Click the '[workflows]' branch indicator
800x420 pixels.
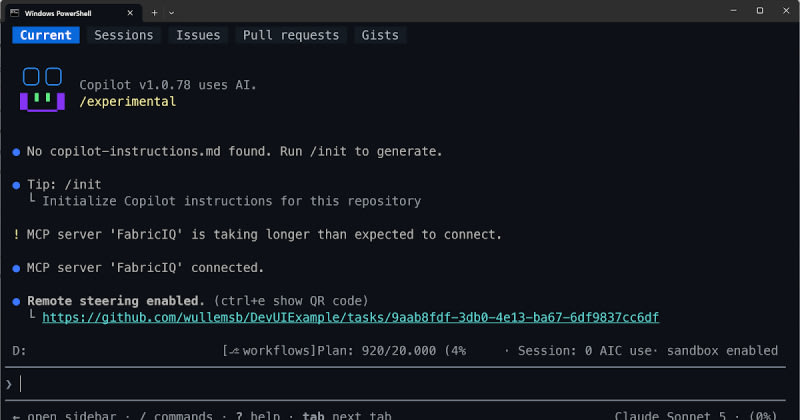pos(269,351)
